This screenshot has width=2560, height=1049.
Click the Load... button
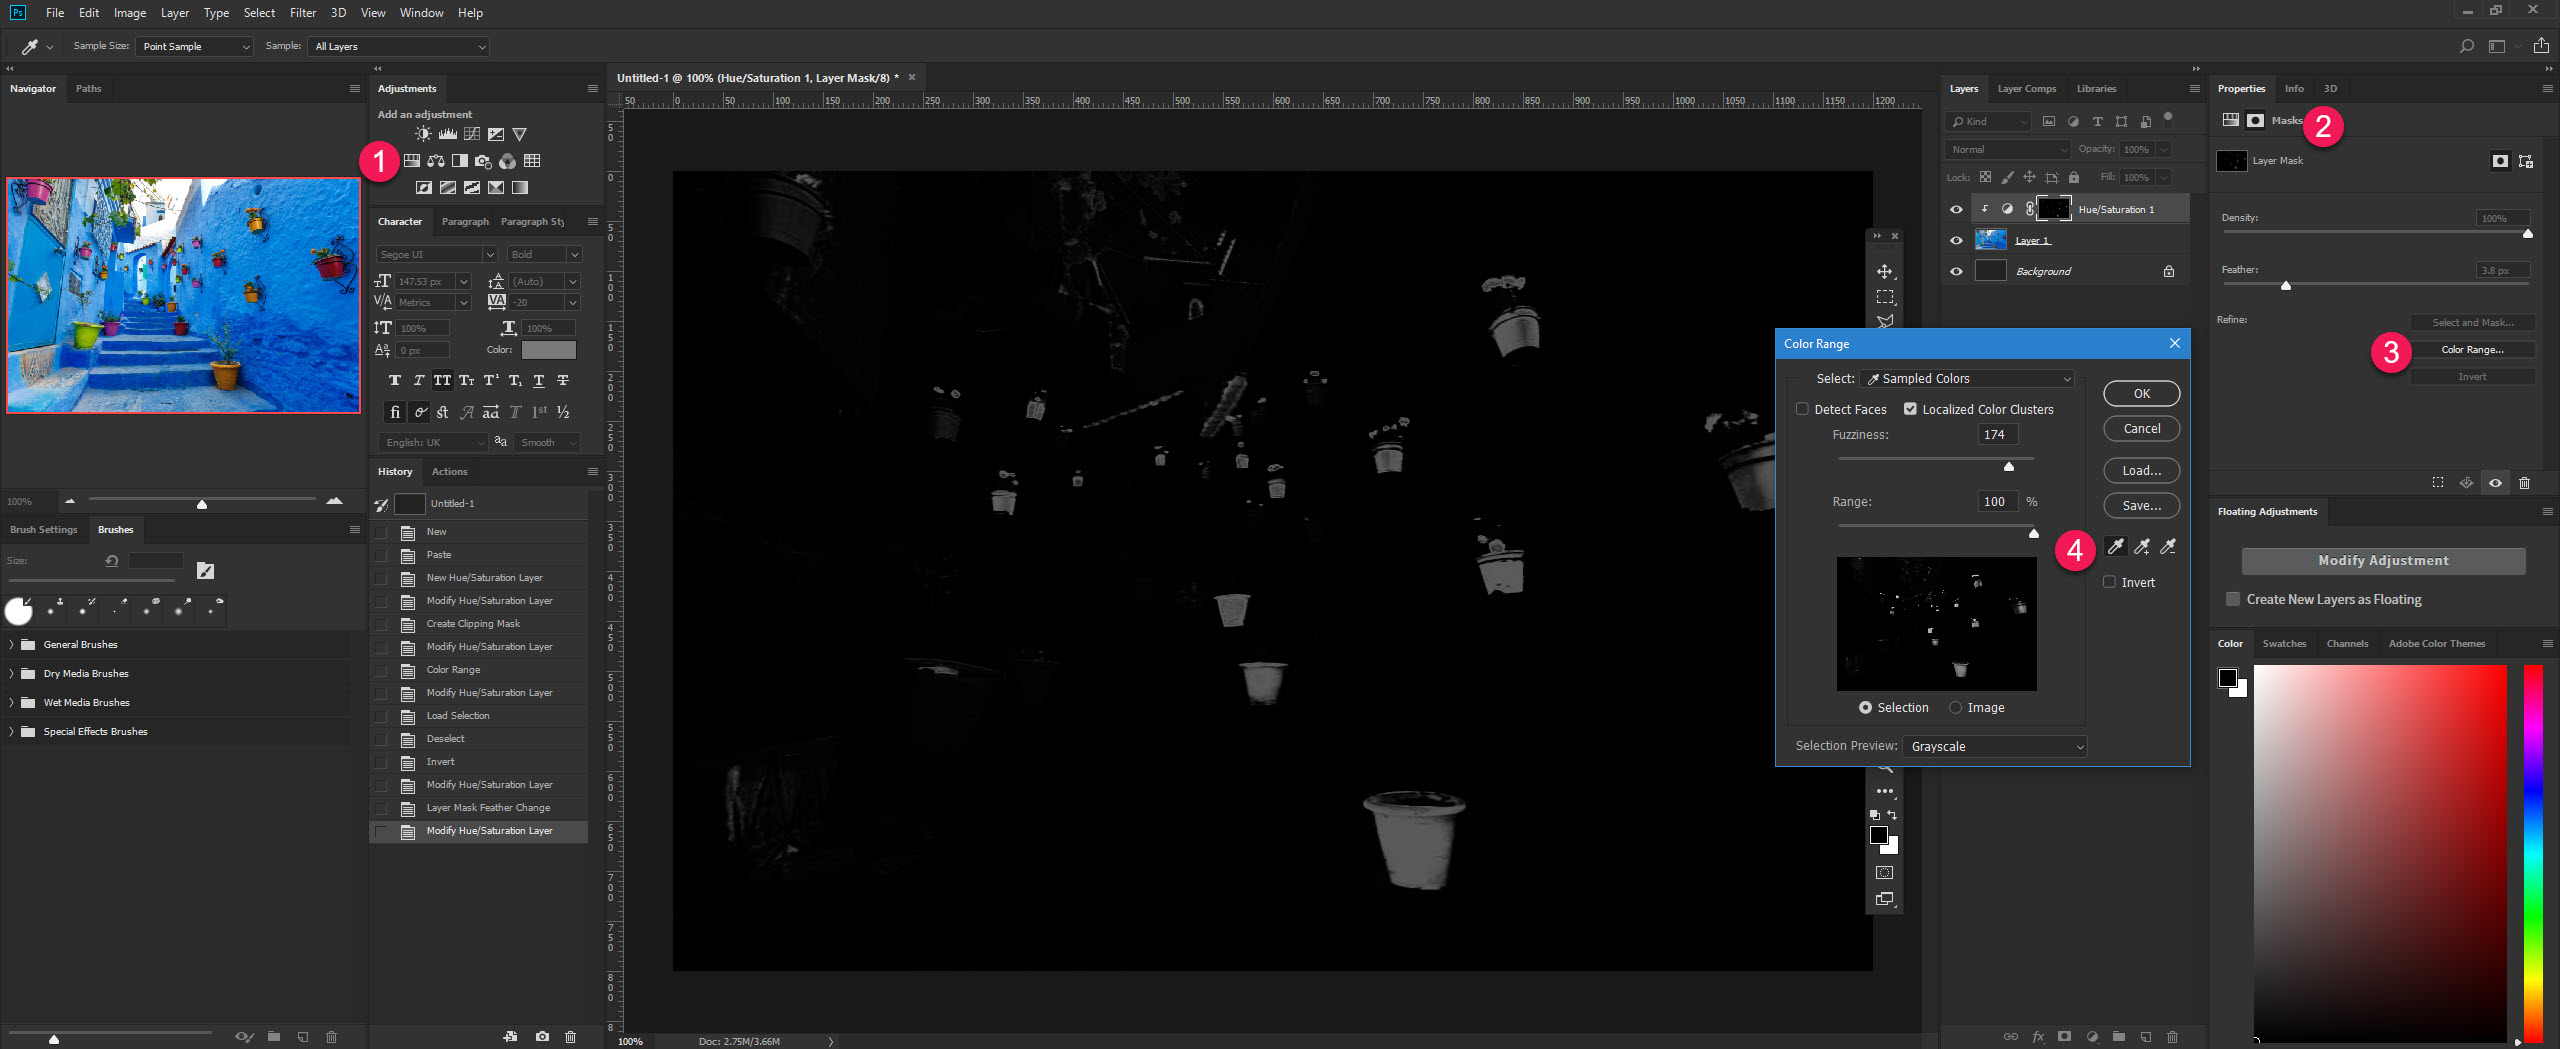pyautogui.click(x=2142, y=471)
